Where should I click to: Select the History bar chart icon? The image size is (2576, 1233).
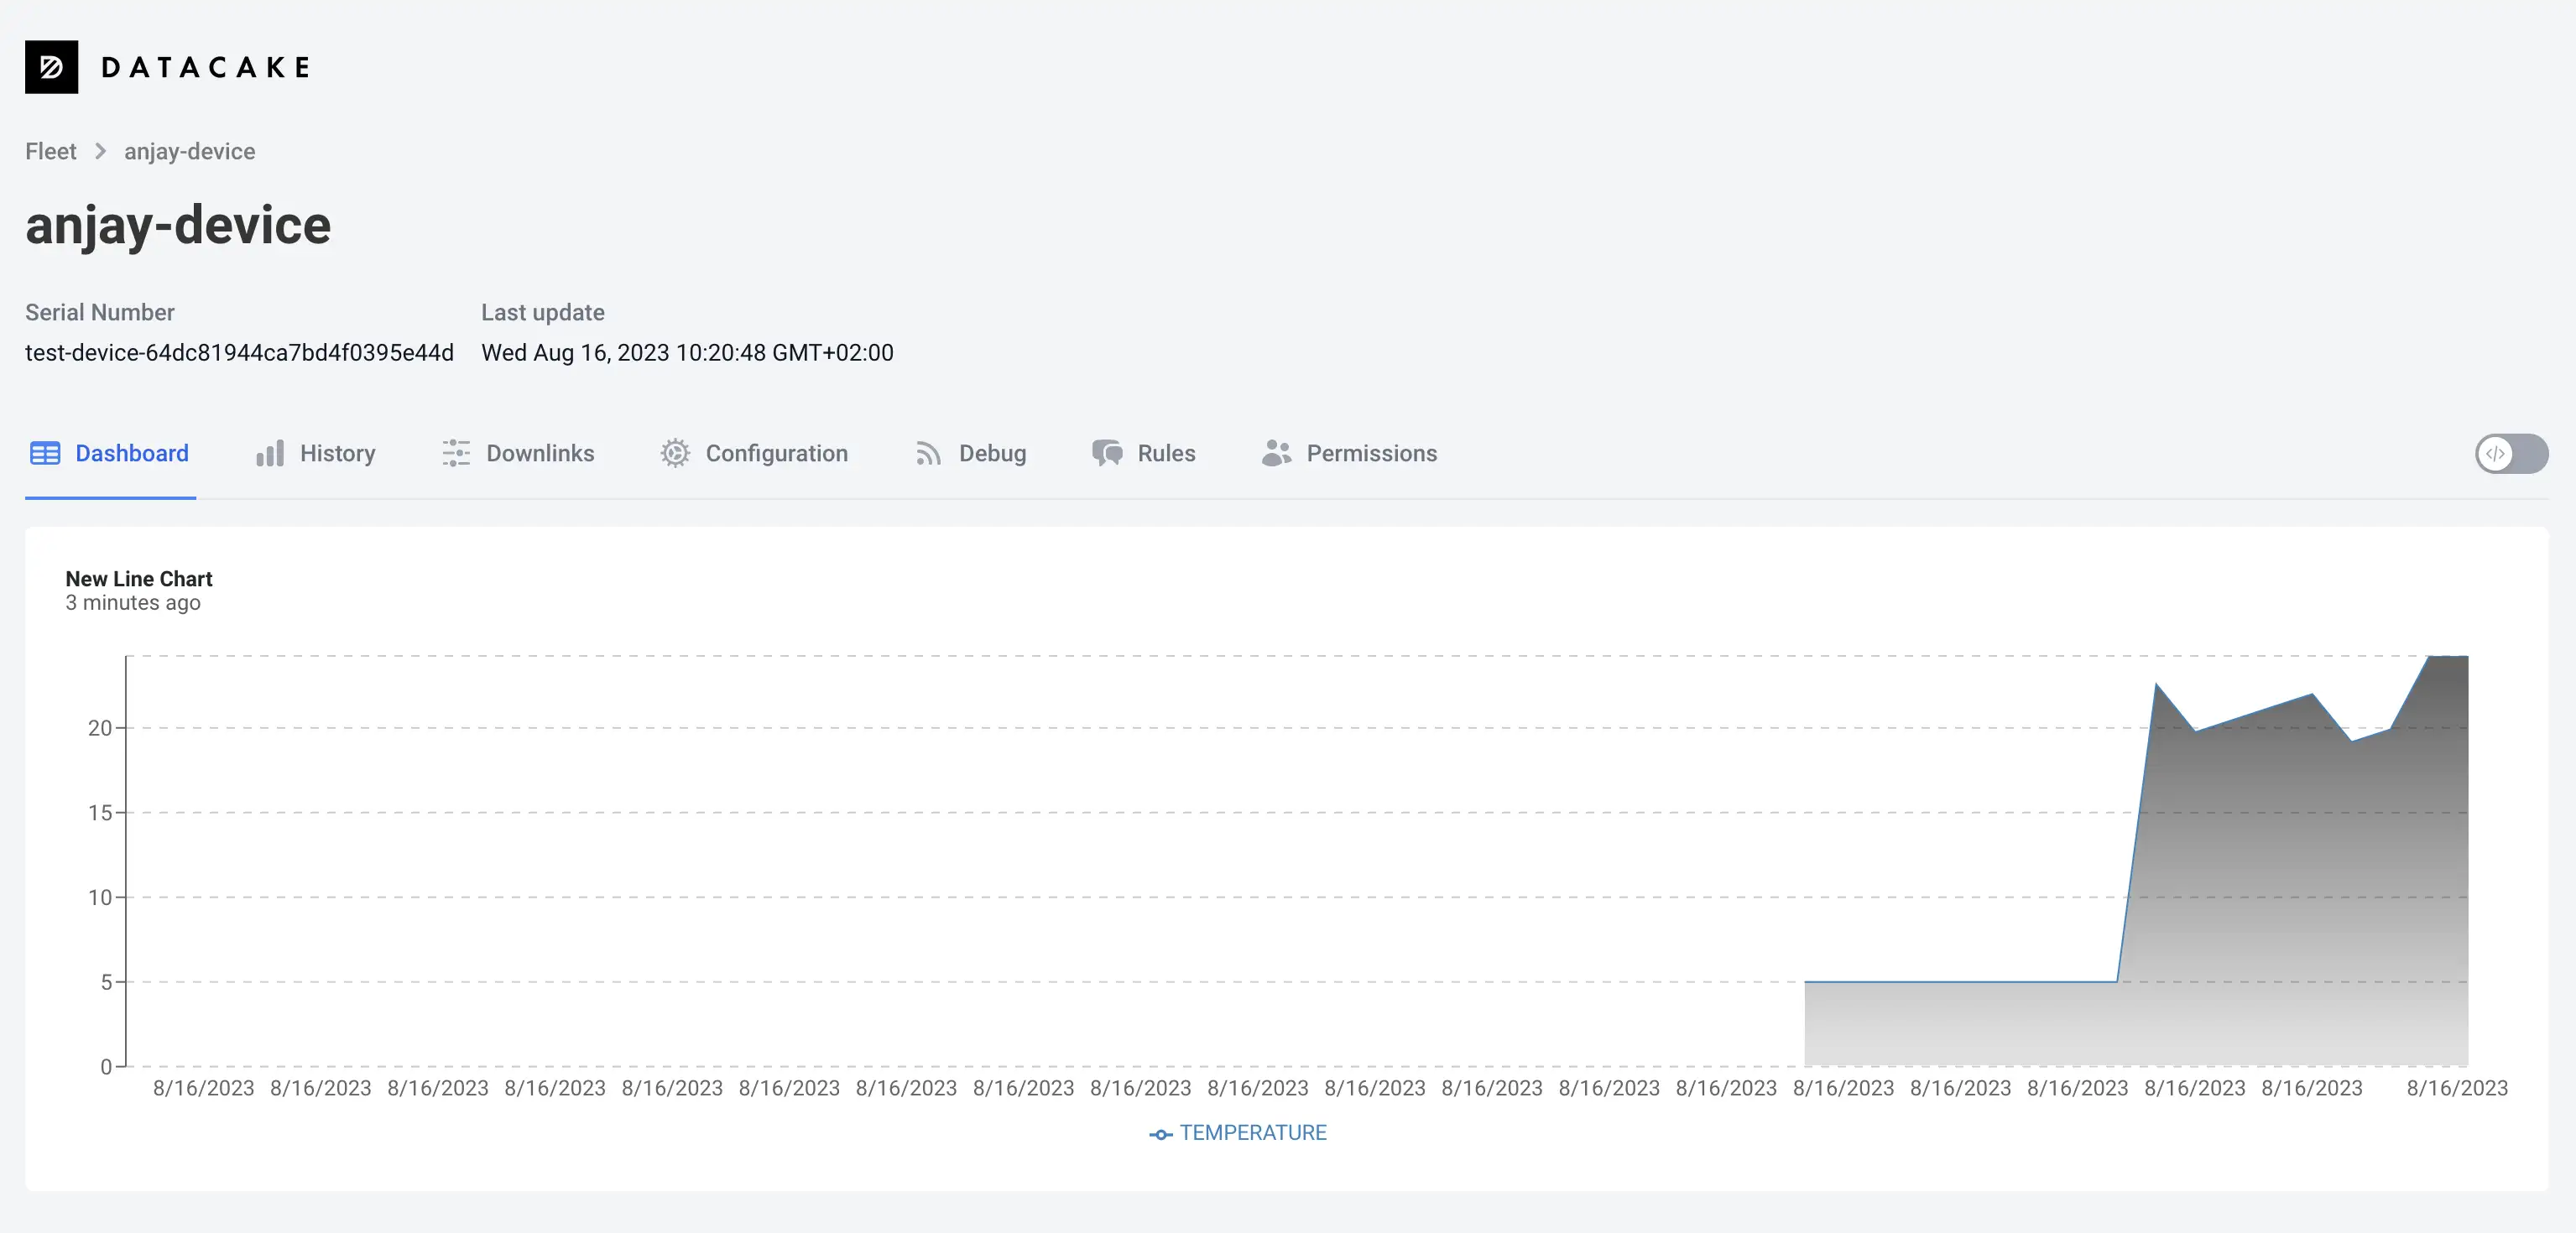tap(268, 453)
